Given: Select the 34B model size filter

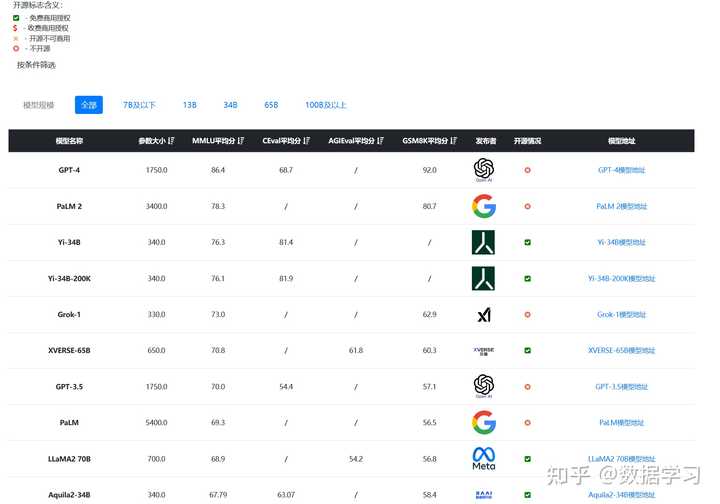Looking at the screenshot, I should click(x=230, y=105).
